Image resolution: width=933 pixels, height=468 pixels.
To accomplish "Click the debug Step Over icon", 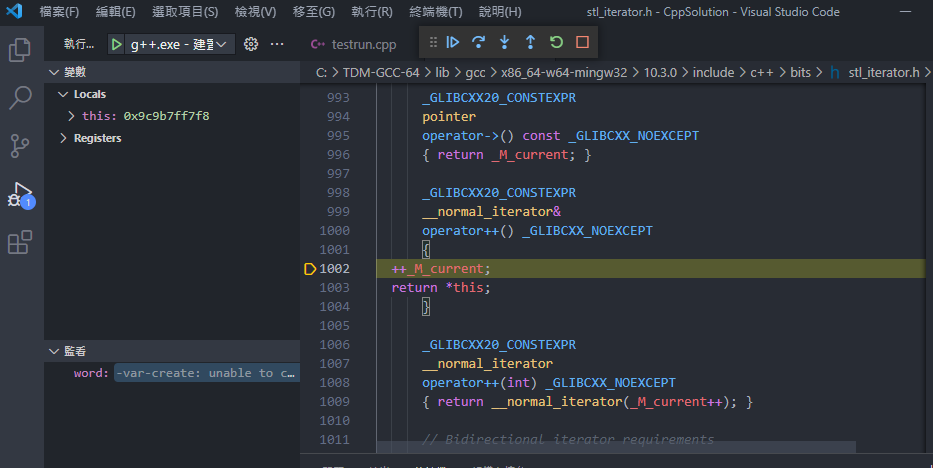I will [479, 43].
